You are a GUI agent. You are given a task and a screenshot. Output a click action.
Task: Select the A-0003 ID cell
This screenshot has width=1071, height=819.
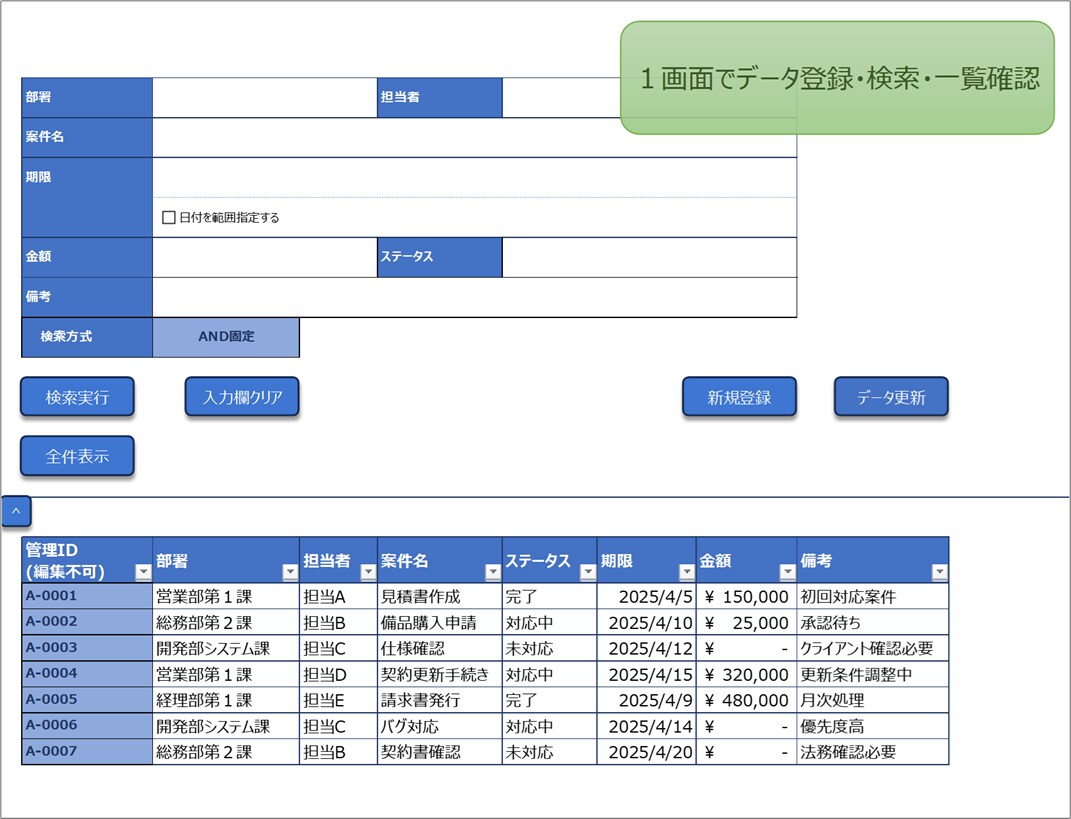pyautogui.click(x=87, y=648)
